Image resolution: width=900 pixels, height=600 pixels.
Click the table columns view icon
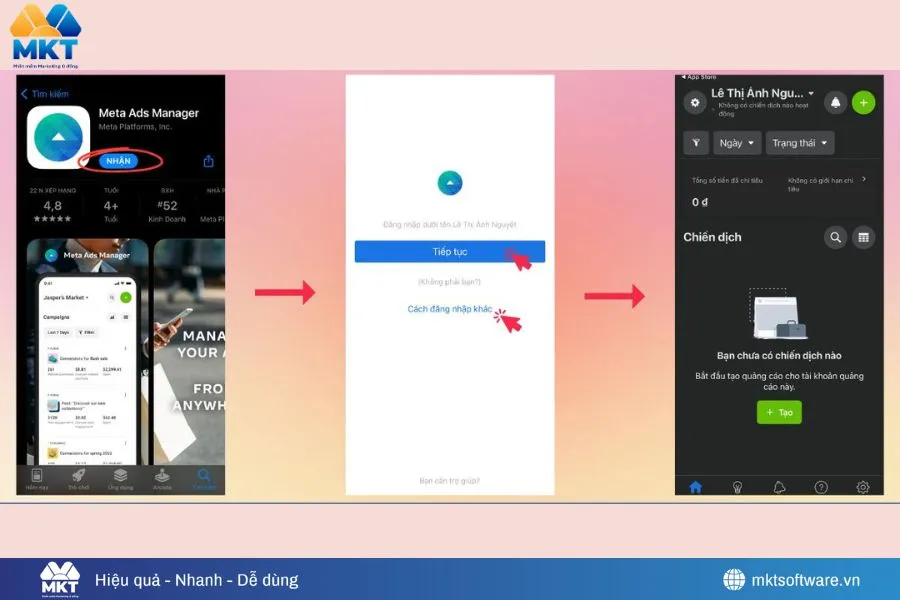863,237
